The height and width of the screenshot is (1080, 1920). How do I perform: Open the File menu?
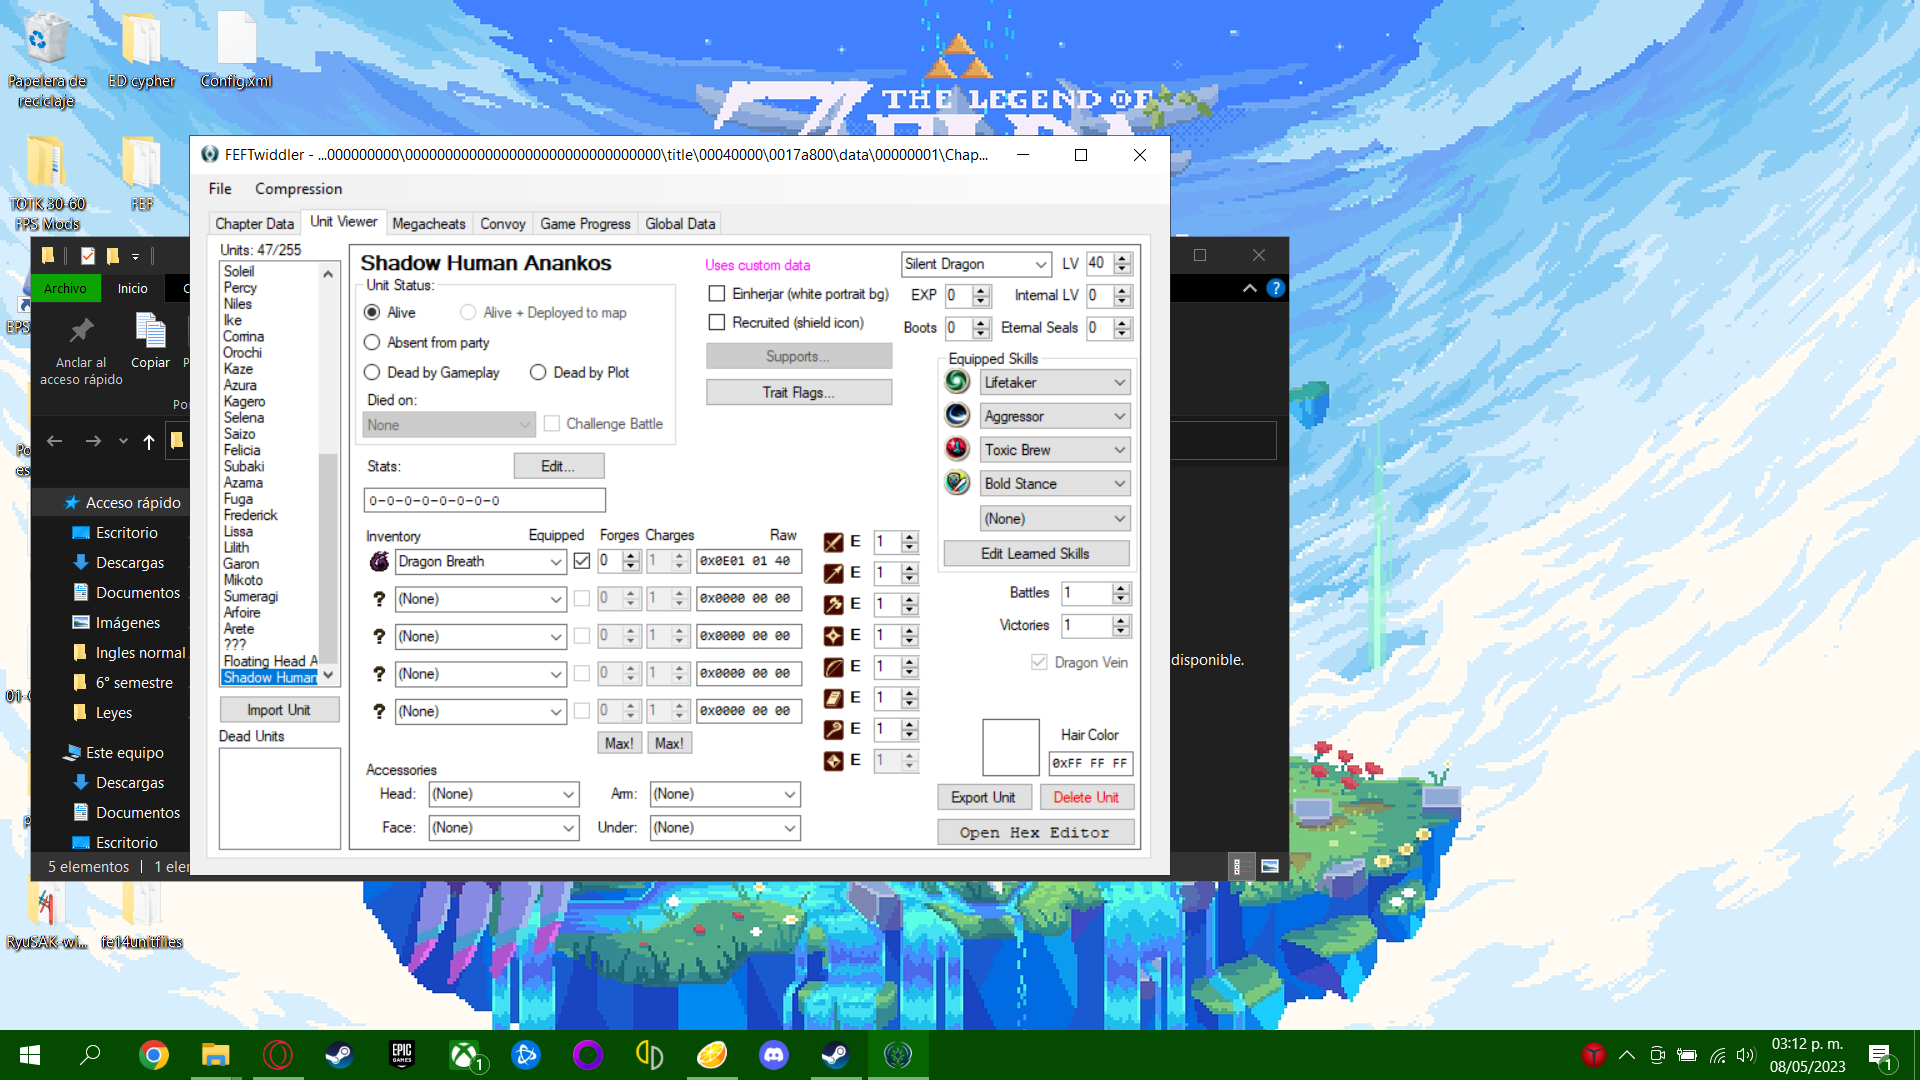pos(220,189)
